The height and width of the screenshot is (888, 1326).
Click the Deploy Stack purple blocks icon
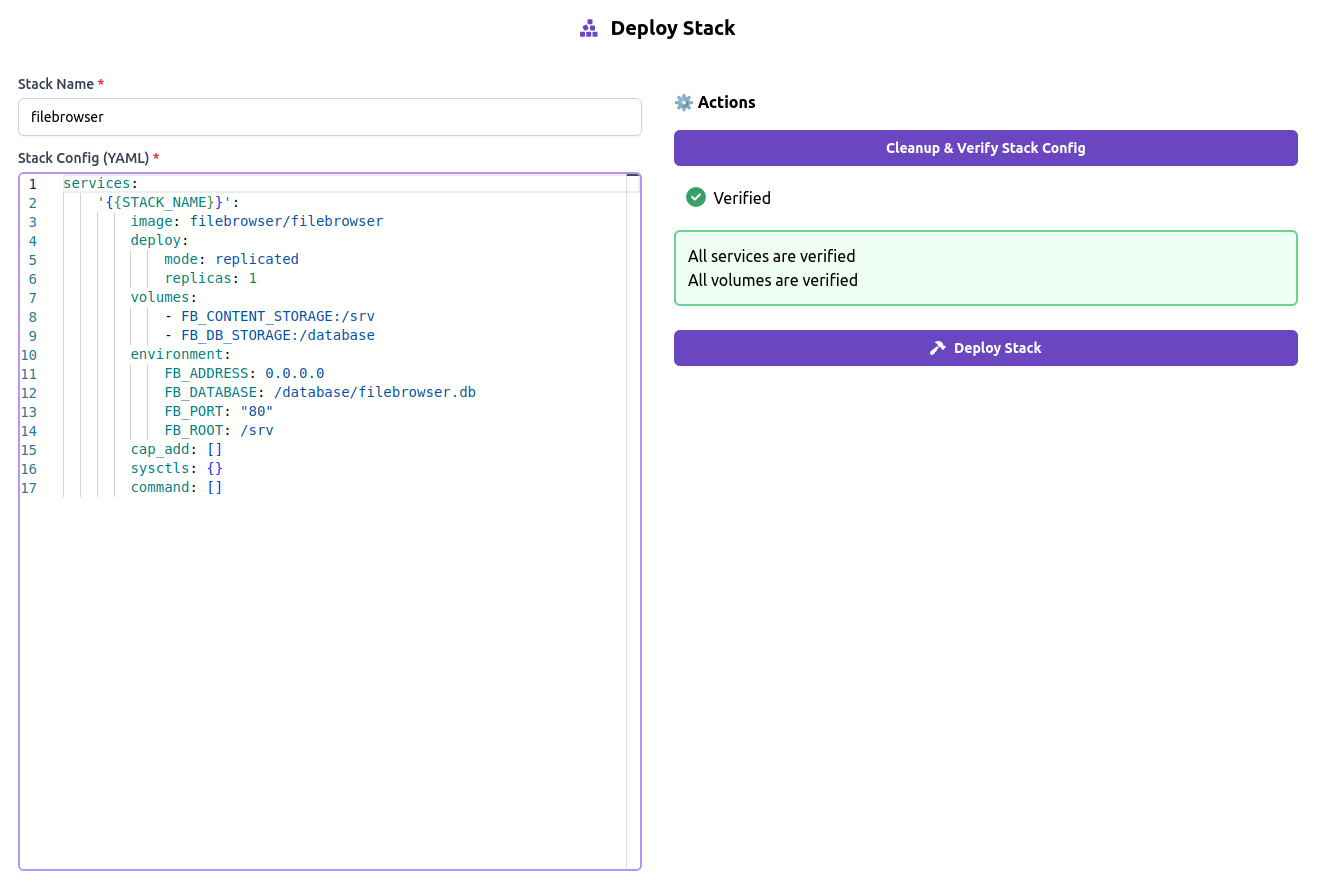(589, 29)
